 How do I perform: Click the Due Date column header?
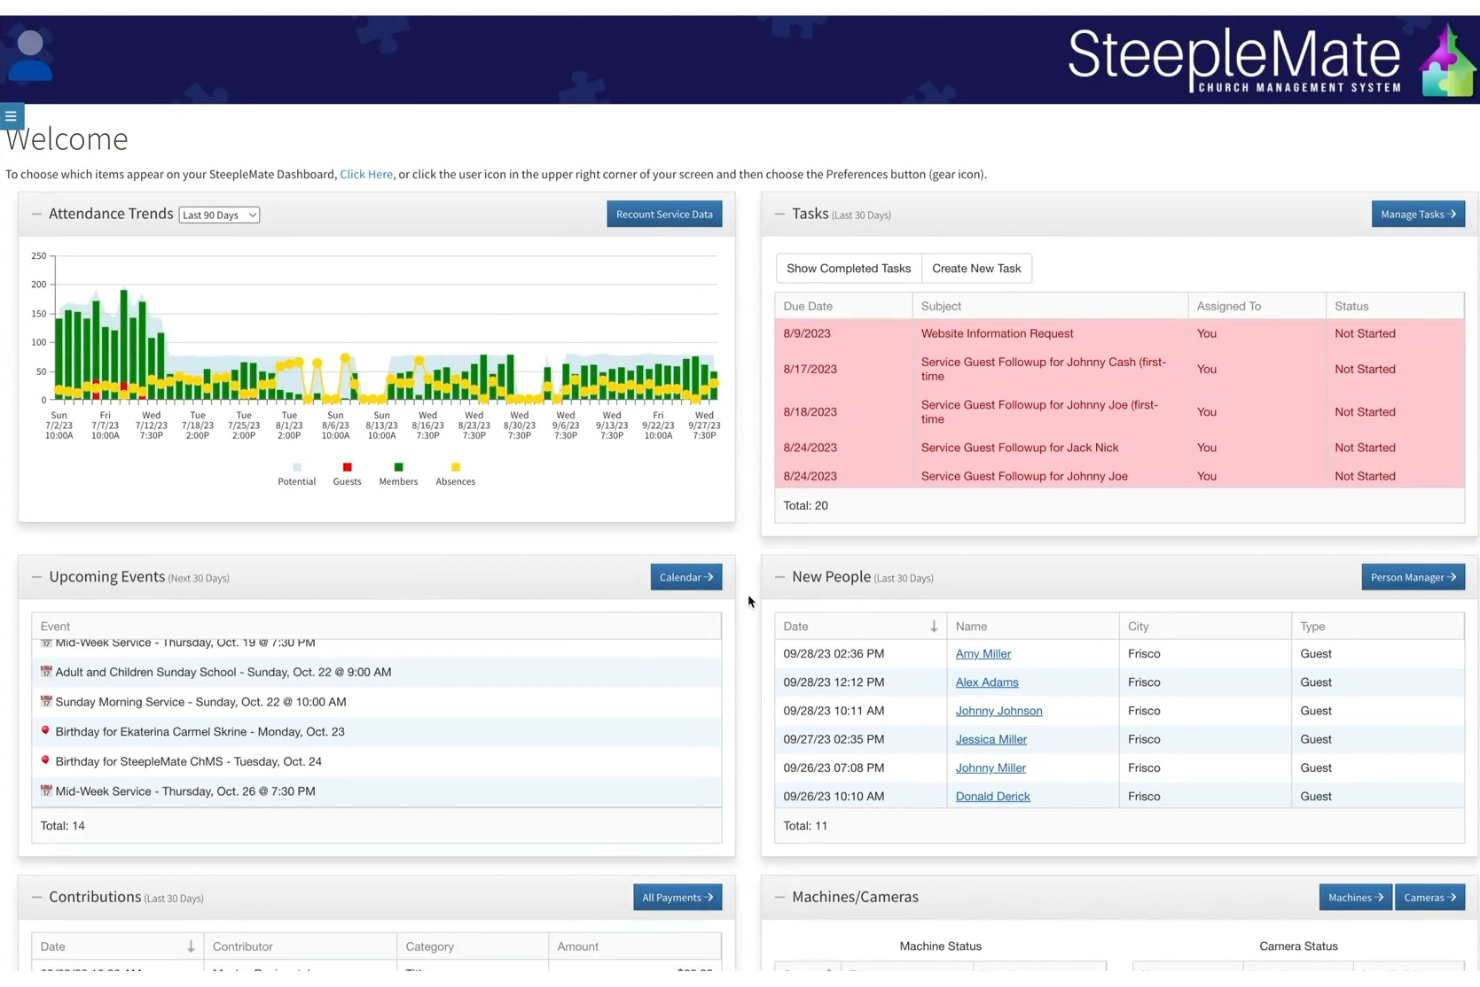point(843,306)
